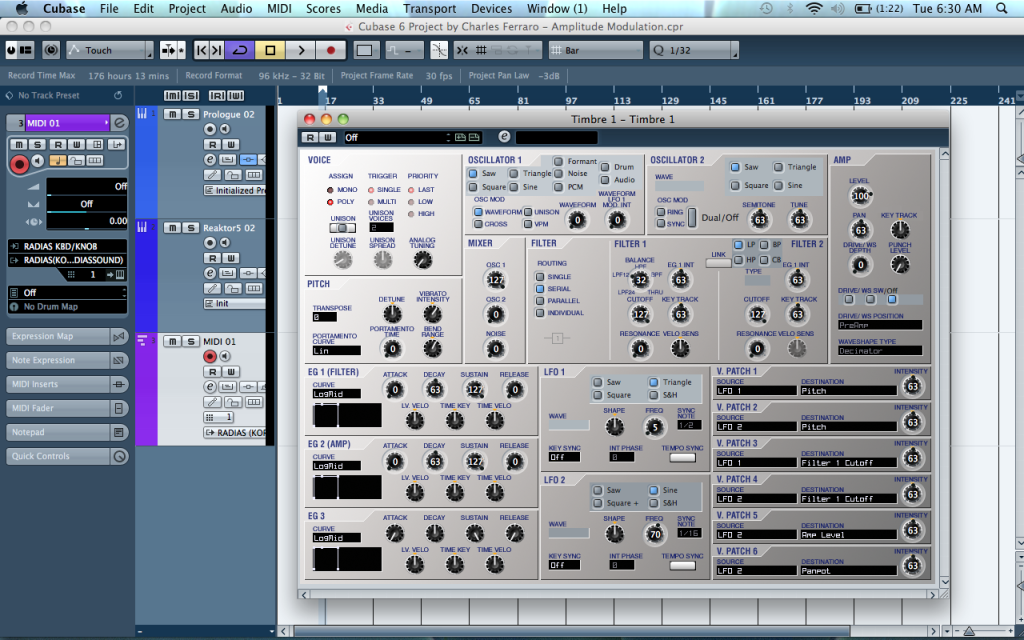The height and width of the screenshot is (640, 1024).
Task: Open V. PATCH 1 destination Pitch dropdown
Action: click(x=848, y=391)
